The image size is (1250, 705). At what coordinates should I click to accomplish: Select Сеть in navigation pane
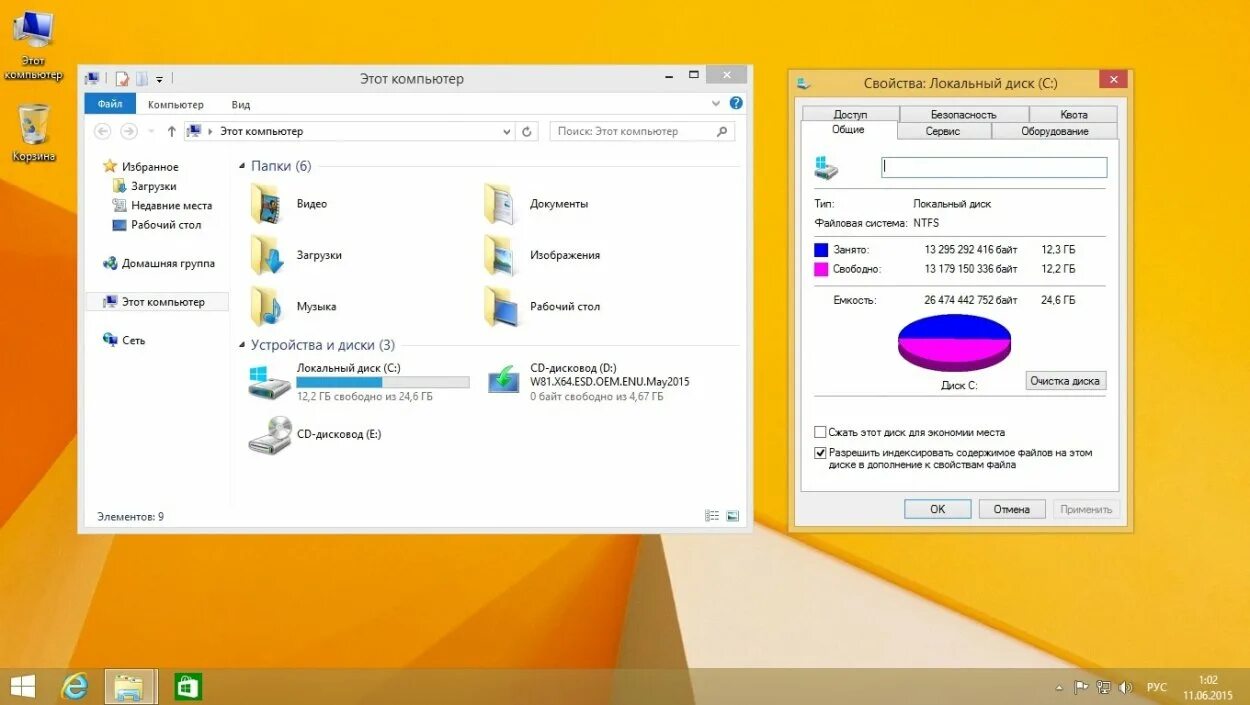124,340
